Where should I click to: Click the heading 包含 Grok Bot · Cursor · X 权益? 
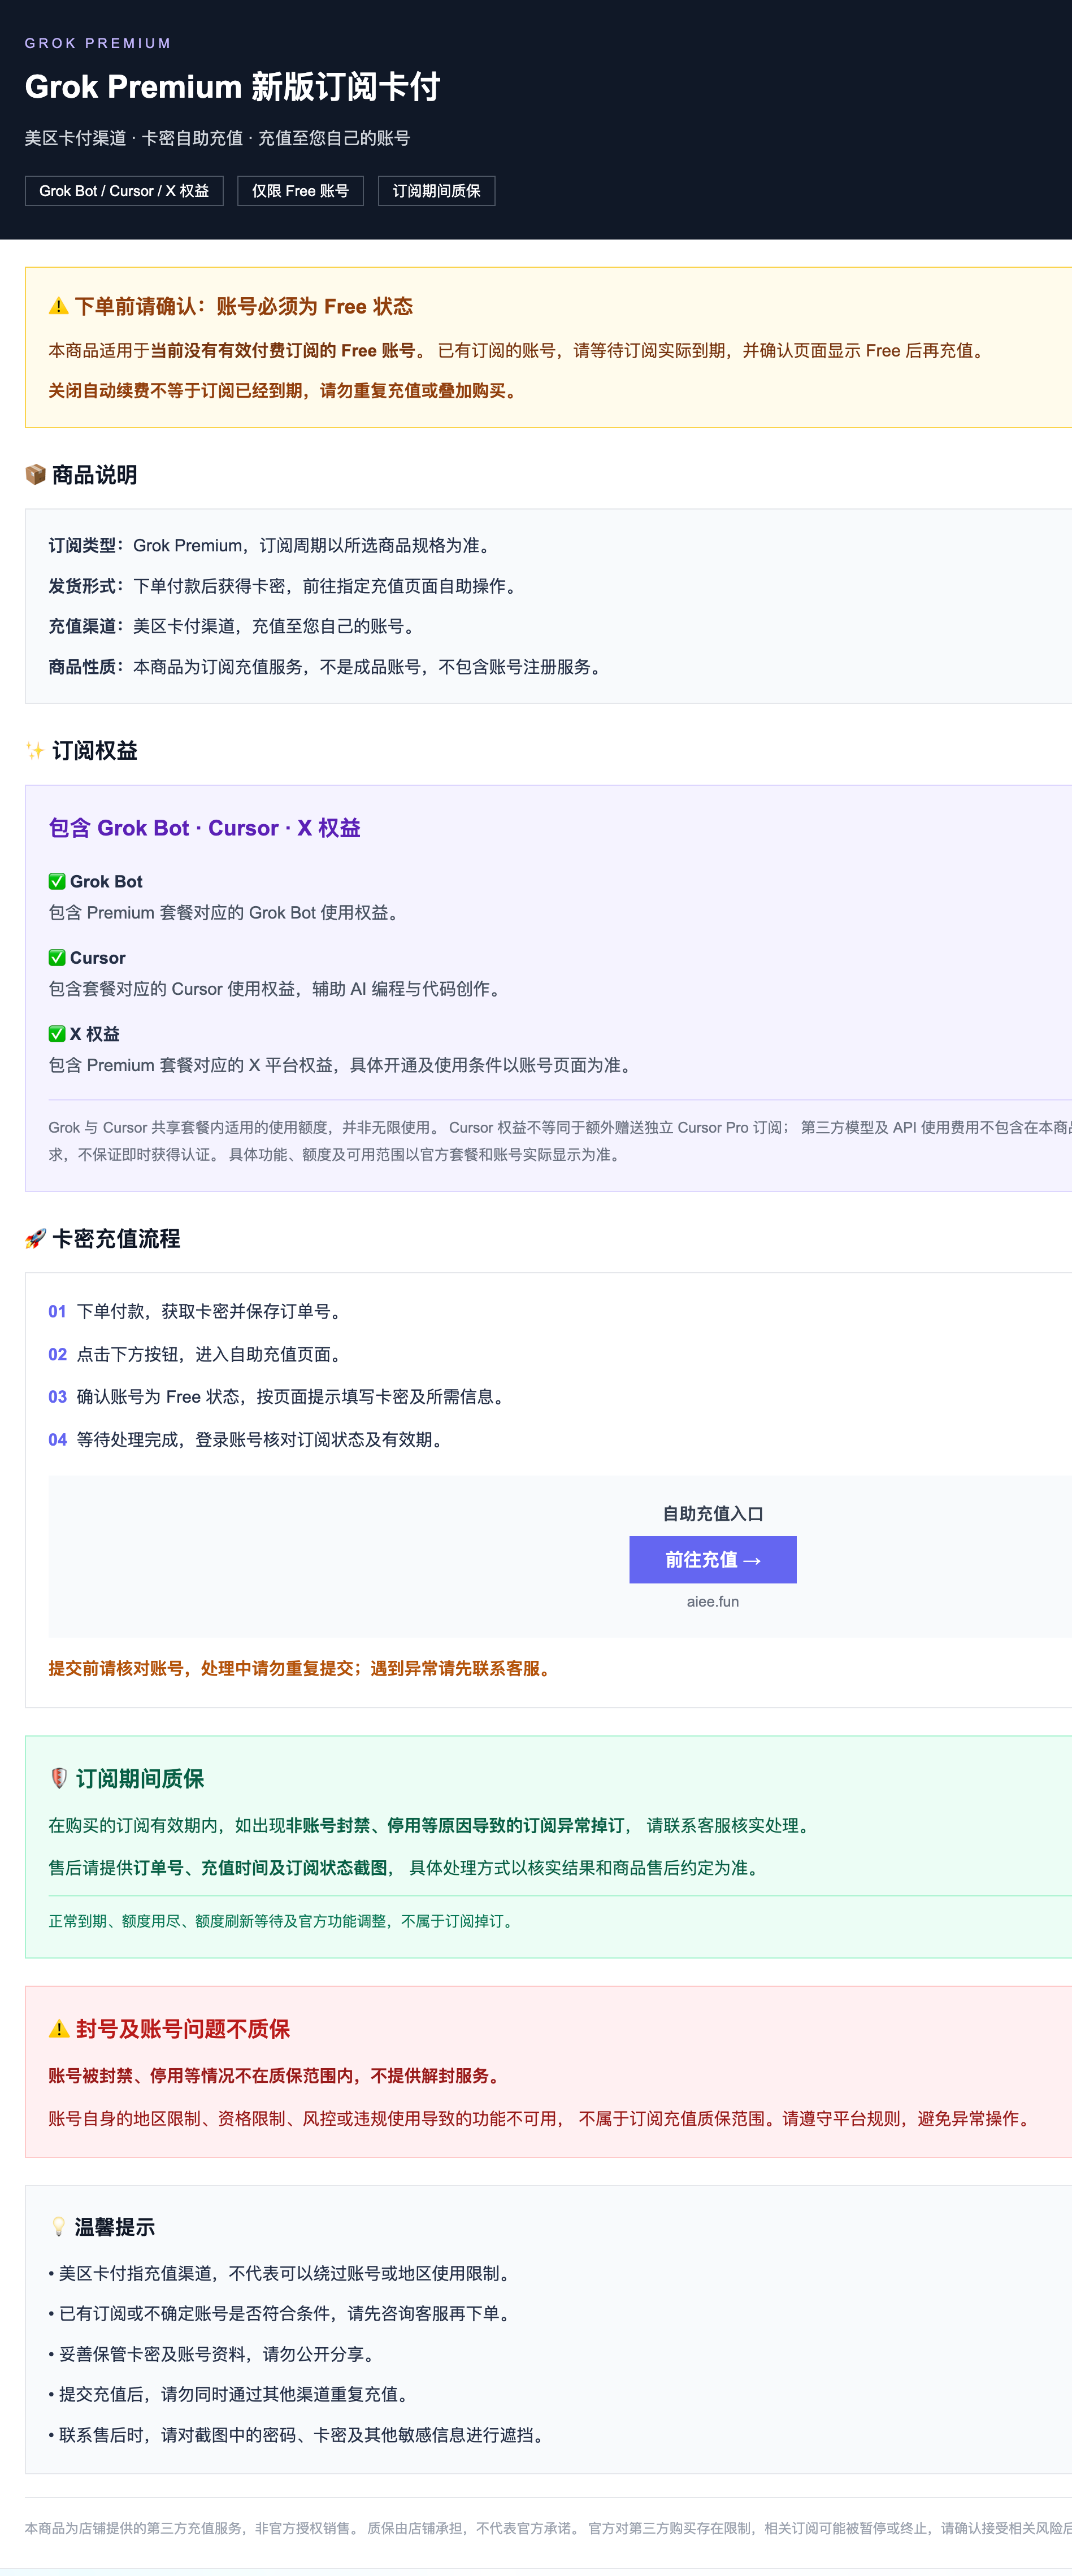pyautogui.click(x=205, y=828)
